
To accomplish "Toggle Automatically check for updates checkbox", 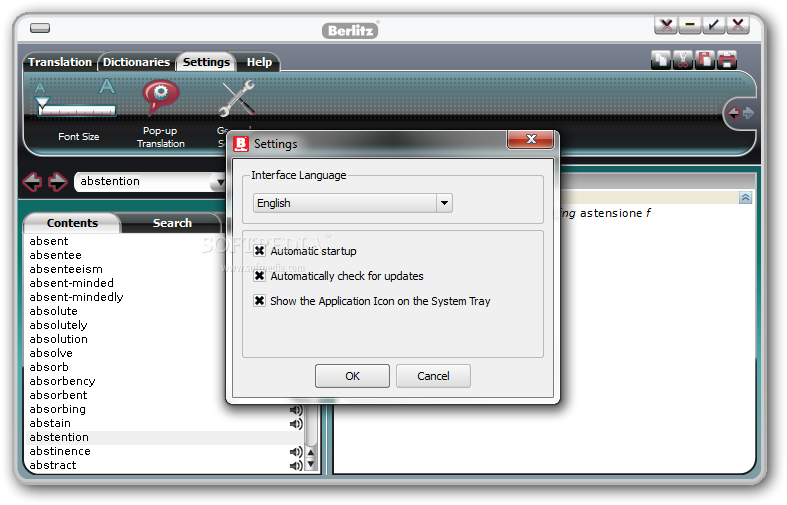I will (x=259, y=276).
